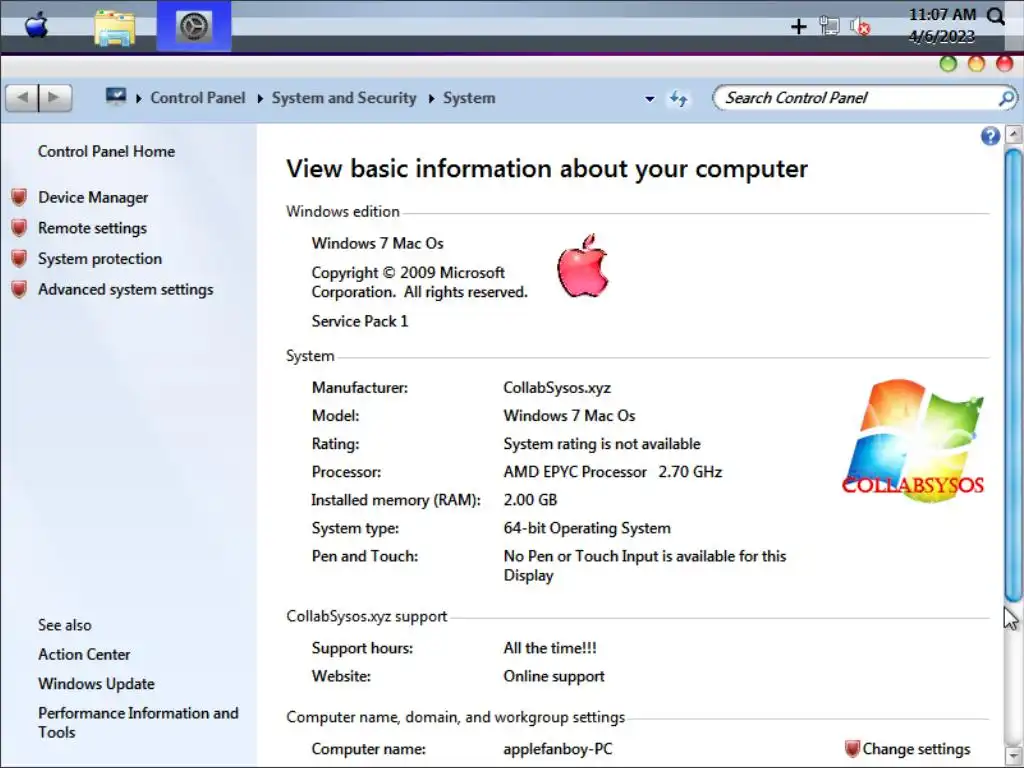The width and height of the screenshot is (1024, 768).
Task: Open Device Manager
Action: [x=93, y=197]
